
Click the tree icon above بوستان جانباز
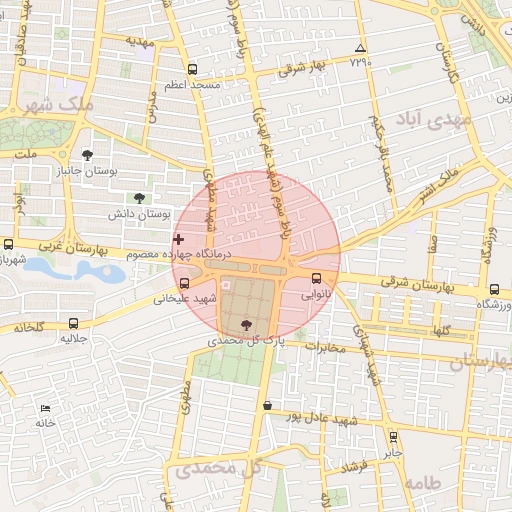point(87,155)
